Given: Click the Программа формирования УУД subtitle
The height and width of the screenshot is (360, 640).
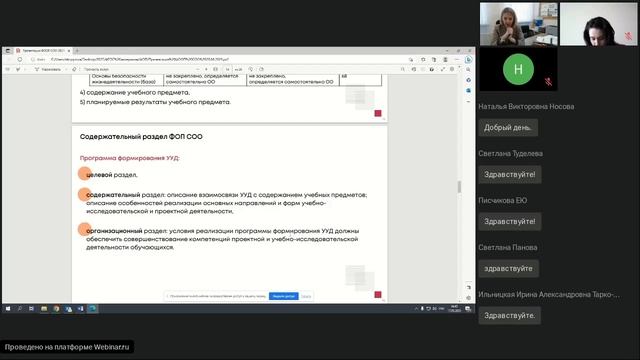Looking at the screenshot, I should click(129, 158).
